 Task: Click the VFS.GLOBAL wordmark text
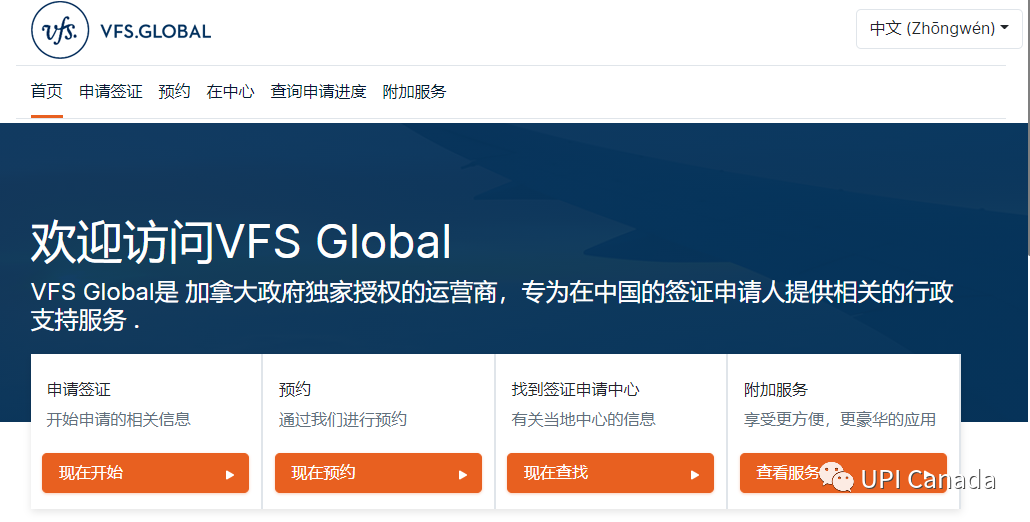point(156,31)
